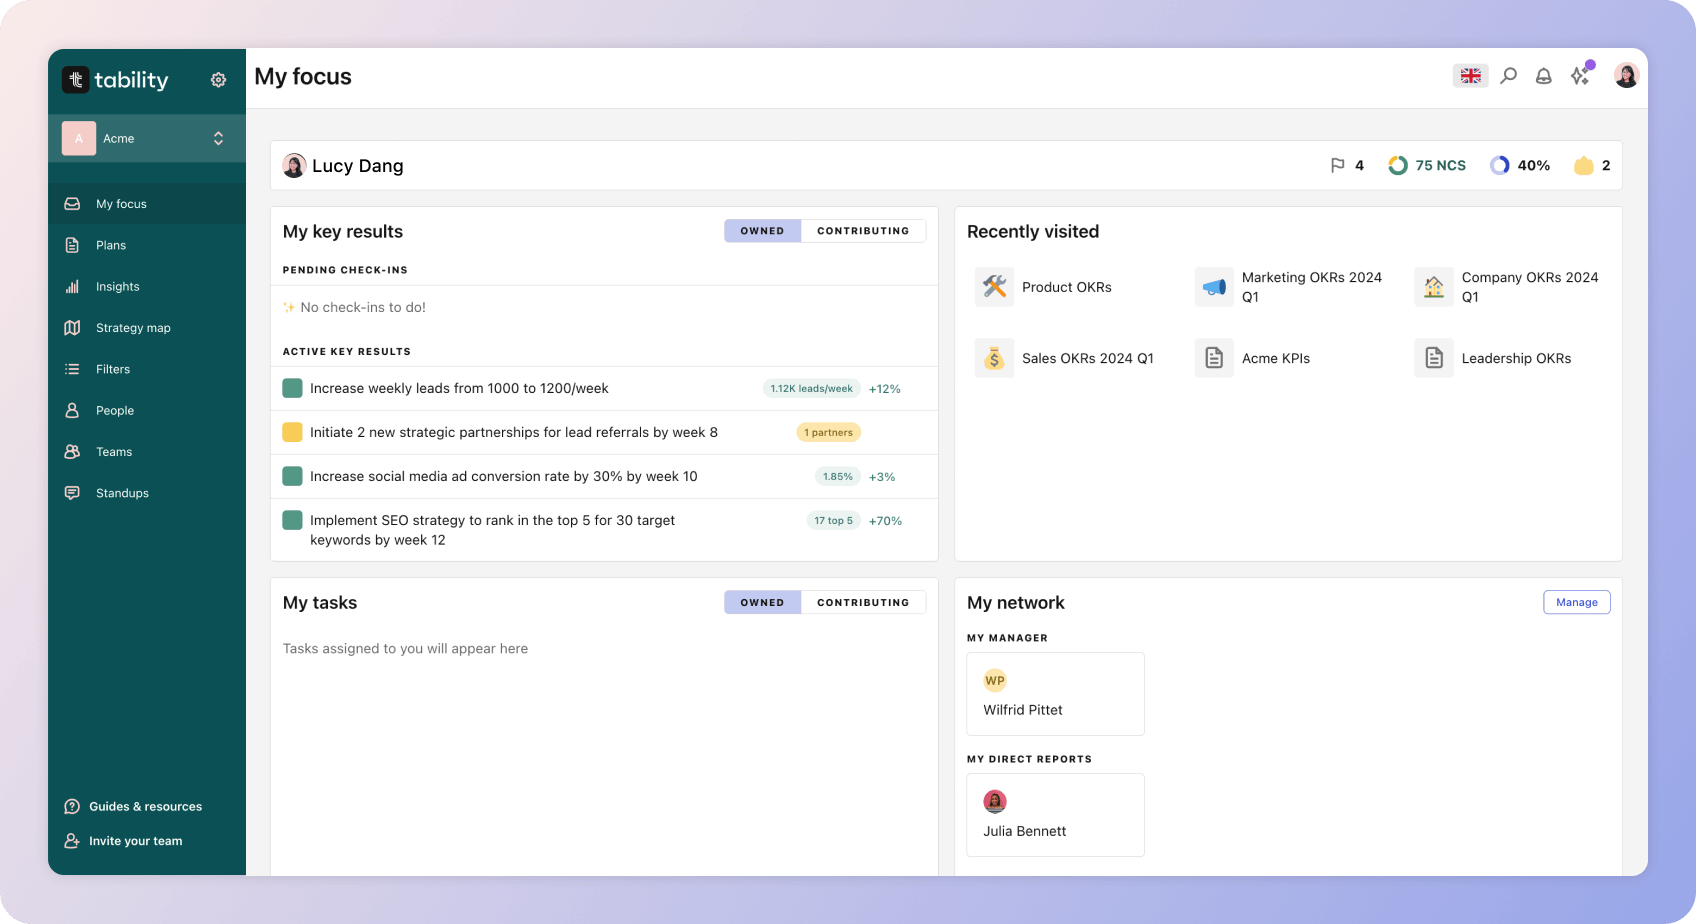Screen dimensions: 1696x924
Task: Open Plans in the sidebar
Action: tap(147, 245)
